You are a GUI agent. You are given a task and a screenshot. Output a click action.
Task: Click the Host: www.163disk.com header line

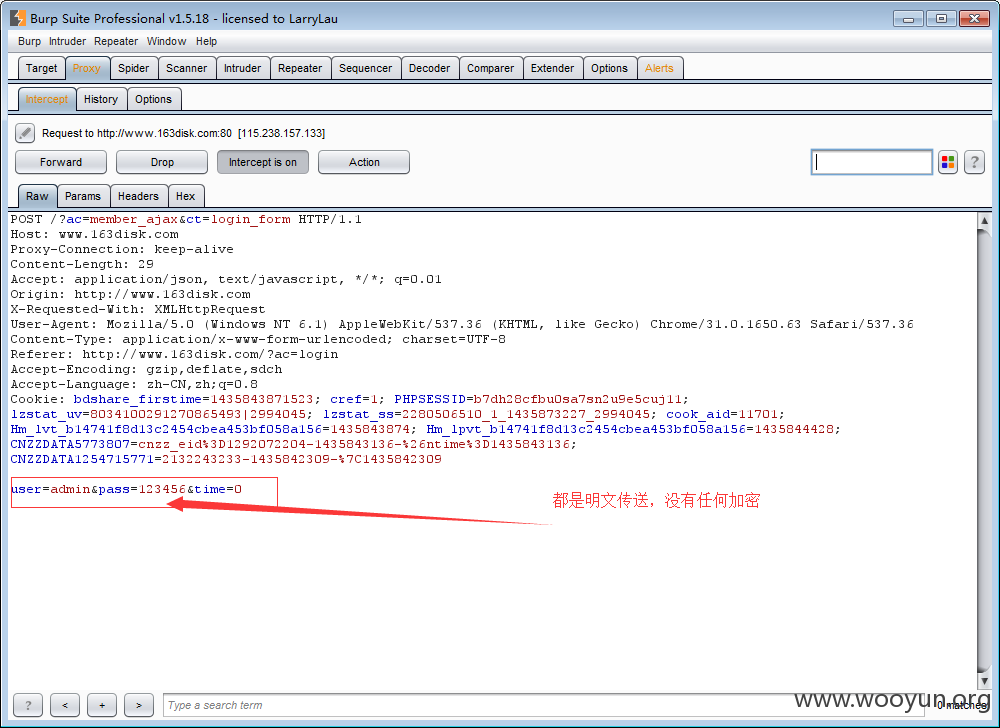point(94,234)
